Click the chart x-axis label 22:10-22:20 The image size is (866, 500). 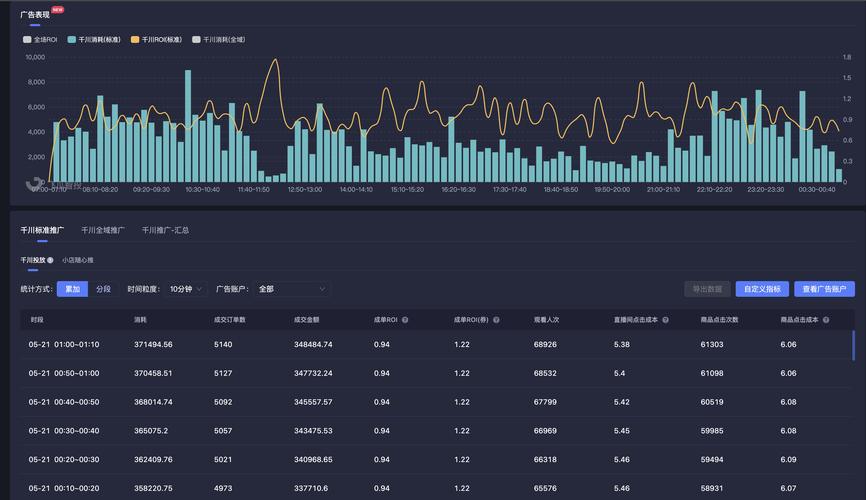click(x=714, y=190)
